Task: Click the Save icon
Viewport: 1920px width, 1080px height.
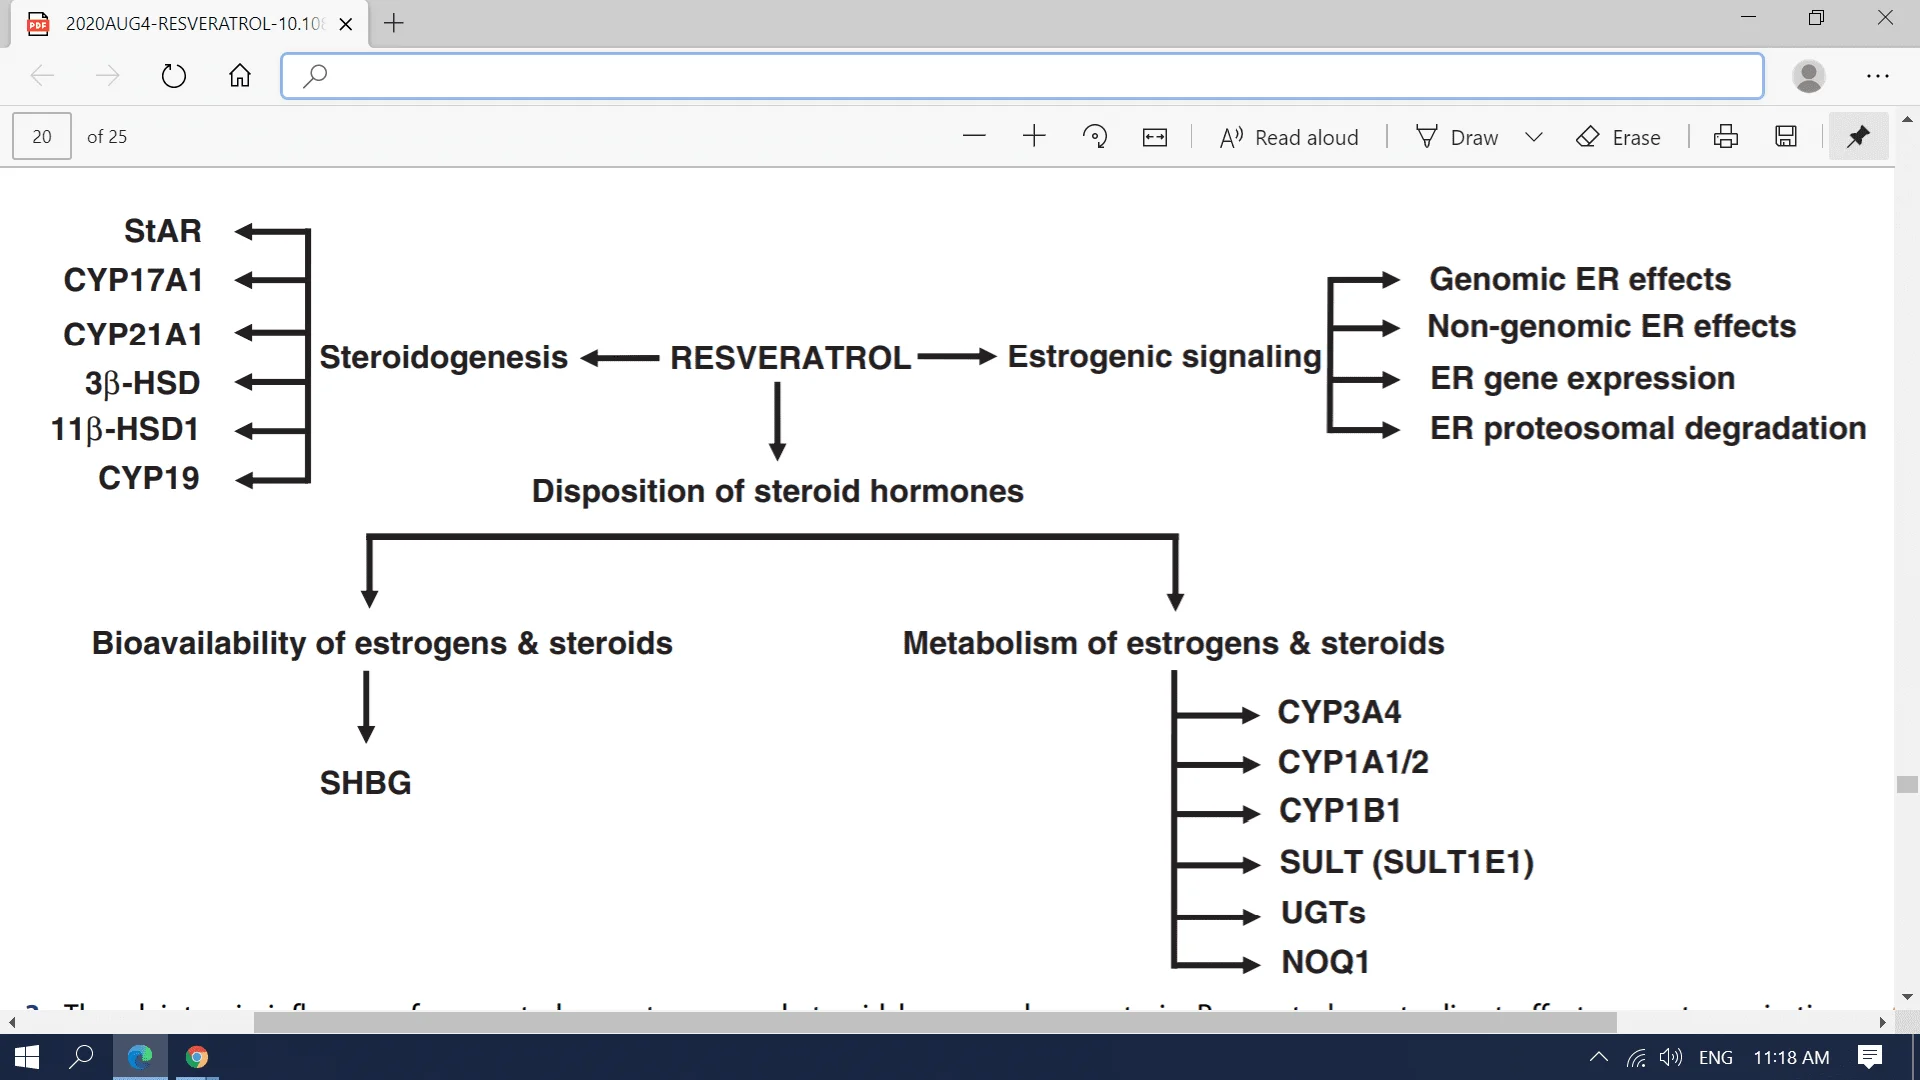Action: (1785, 136)
